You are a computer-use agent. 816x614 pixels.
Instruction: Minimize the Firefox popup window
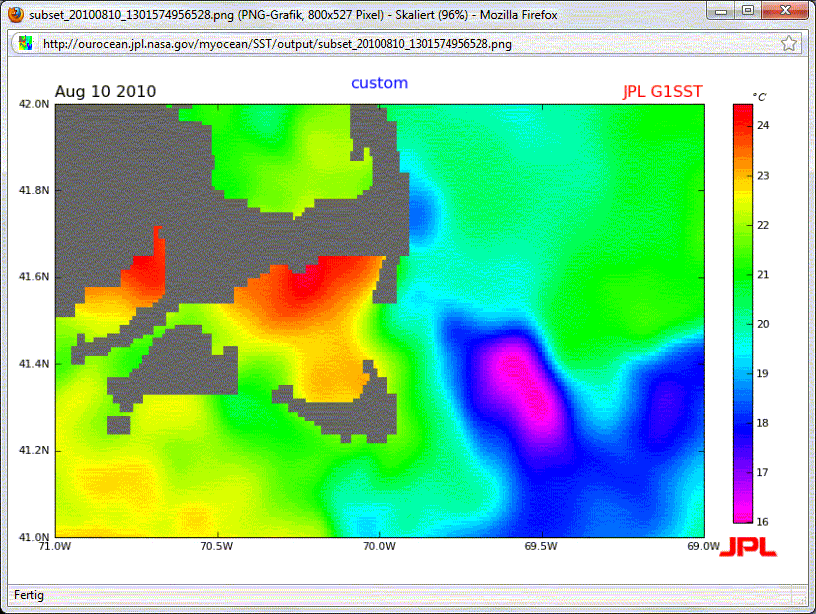[x=720, y=11]
